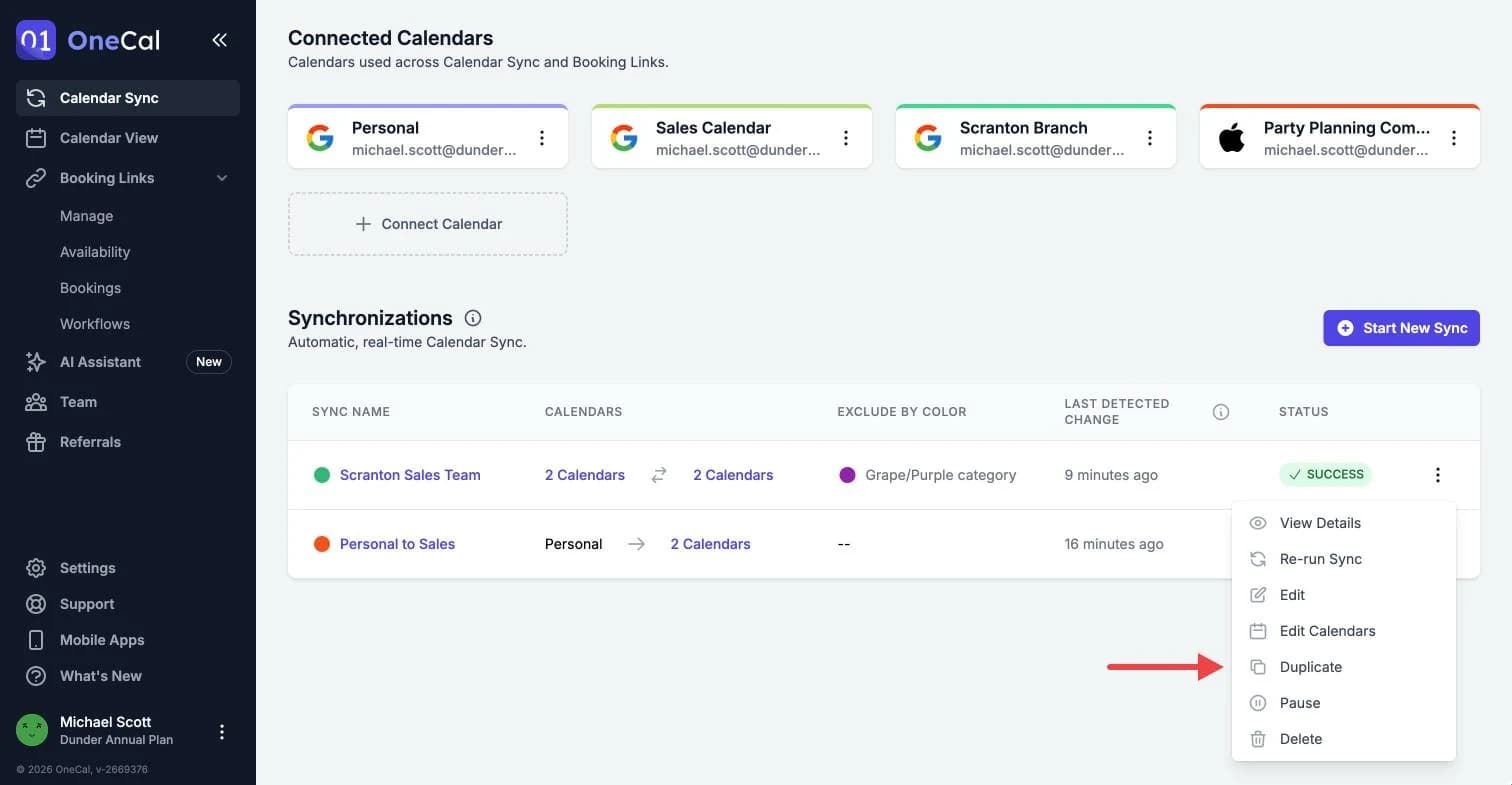Collapse the sidebar with double-chevron icon
The image size is (1512, 785).
click(x=219, y=40)
